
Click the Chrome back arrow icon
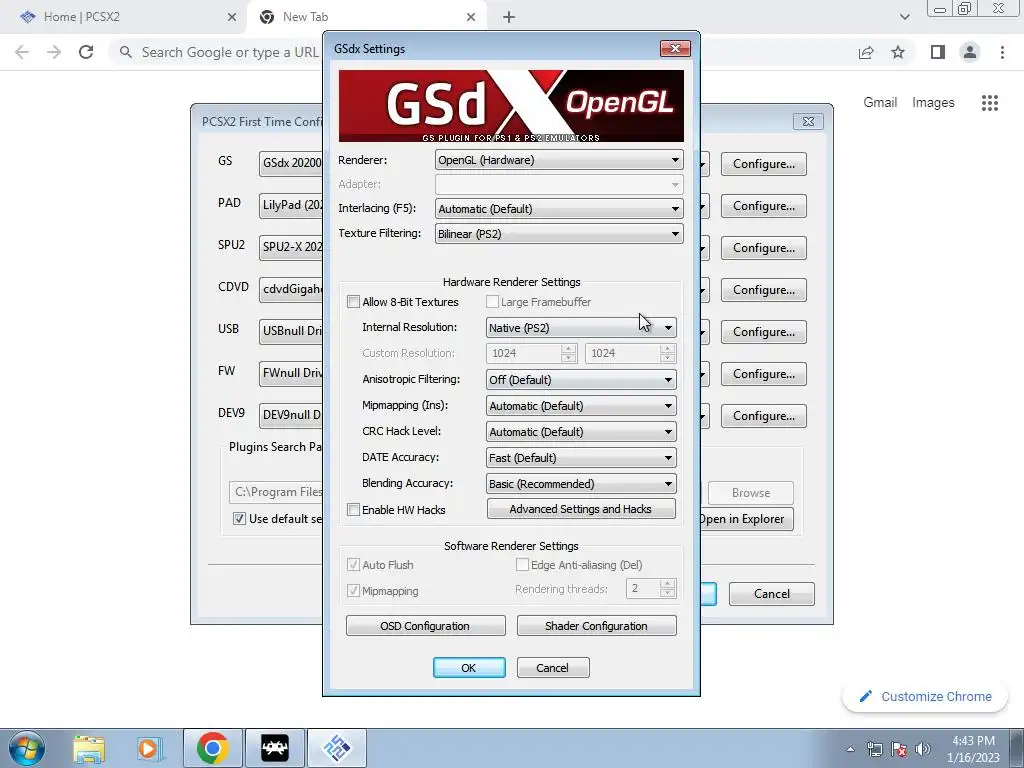pos(22,52)
